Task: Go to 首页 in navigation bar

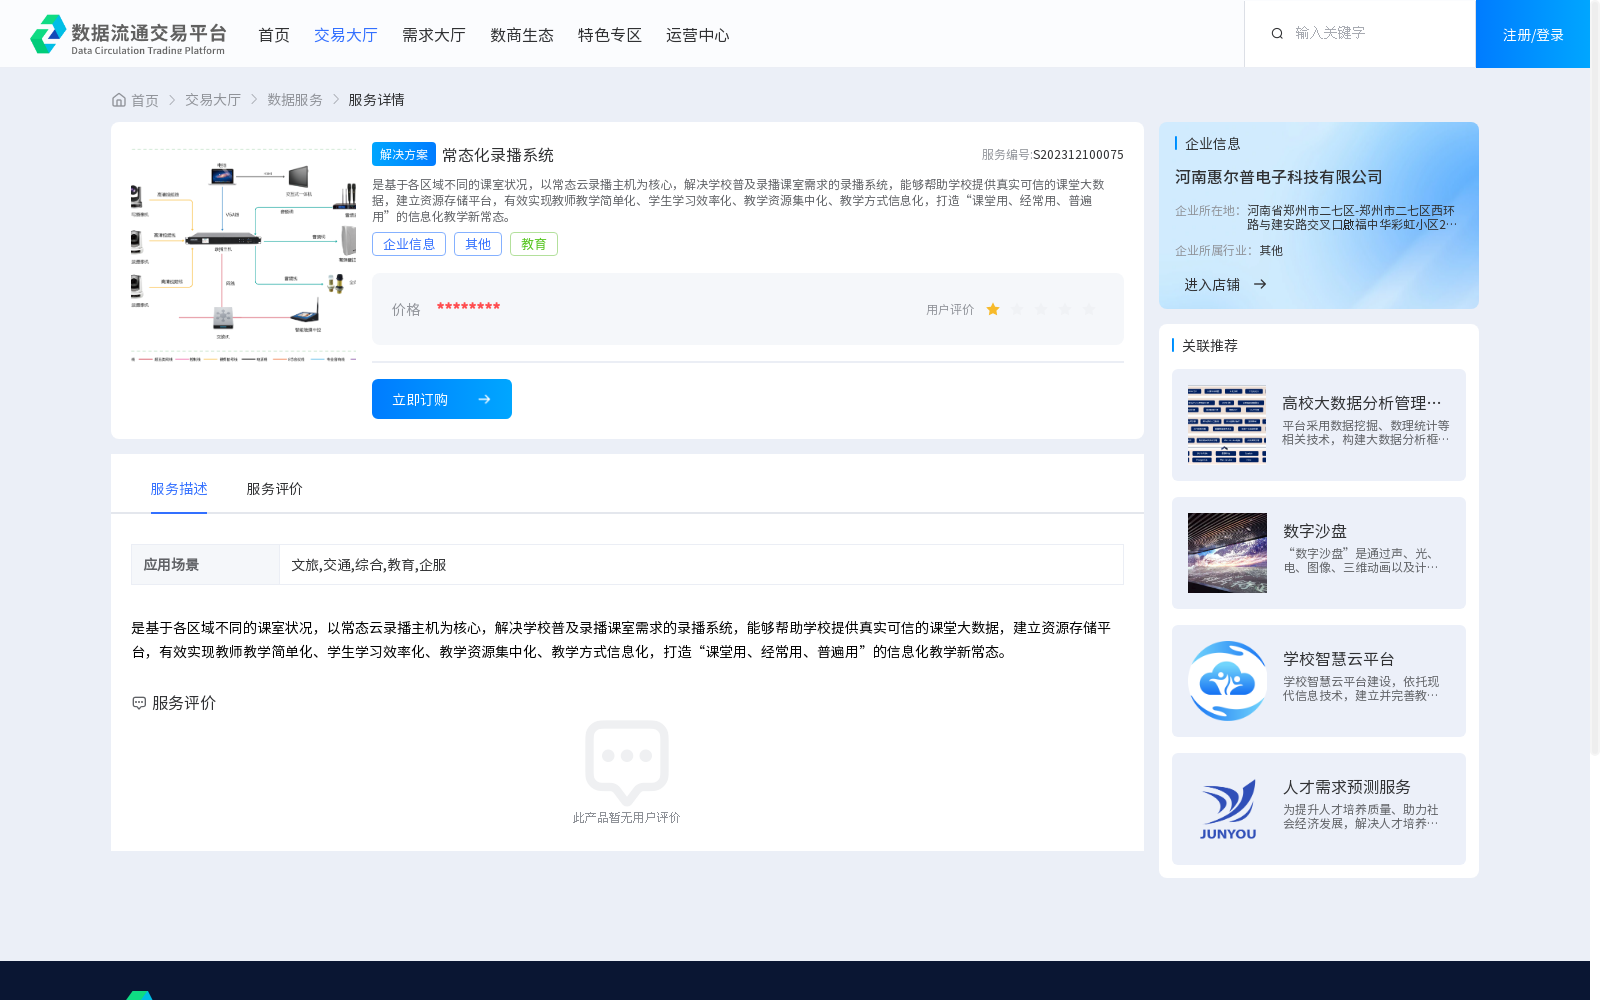Action: coord(274,35)
